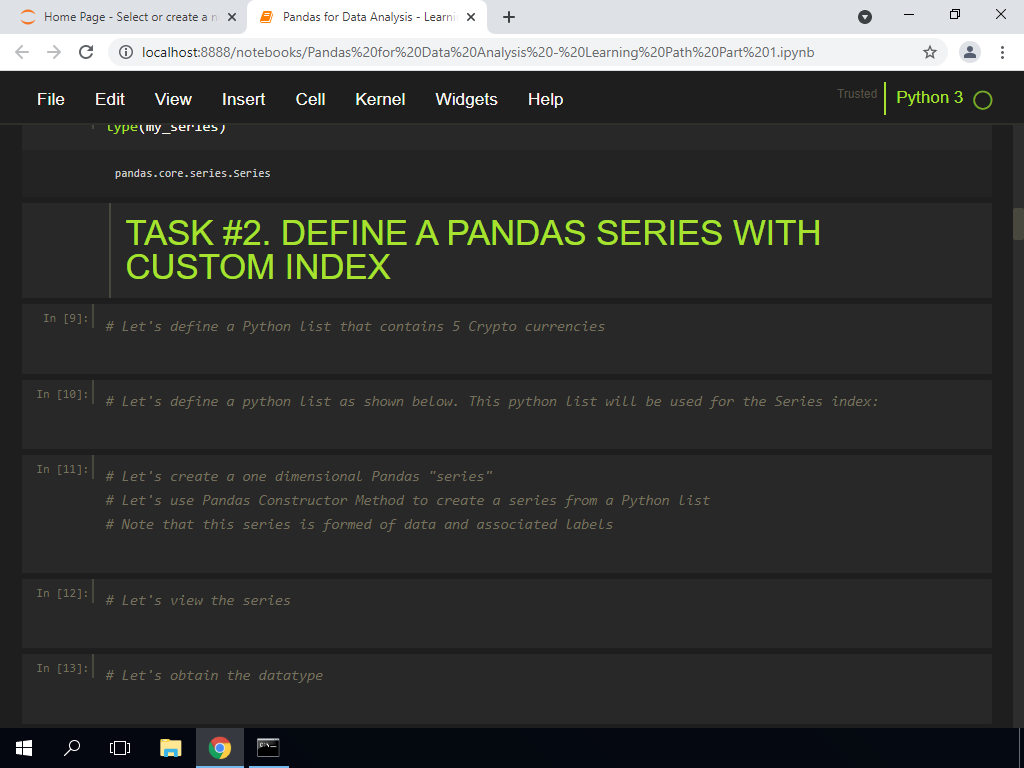Click the Trusted notebook status
Screen dimensions: 1024x768
coord(857,92)
